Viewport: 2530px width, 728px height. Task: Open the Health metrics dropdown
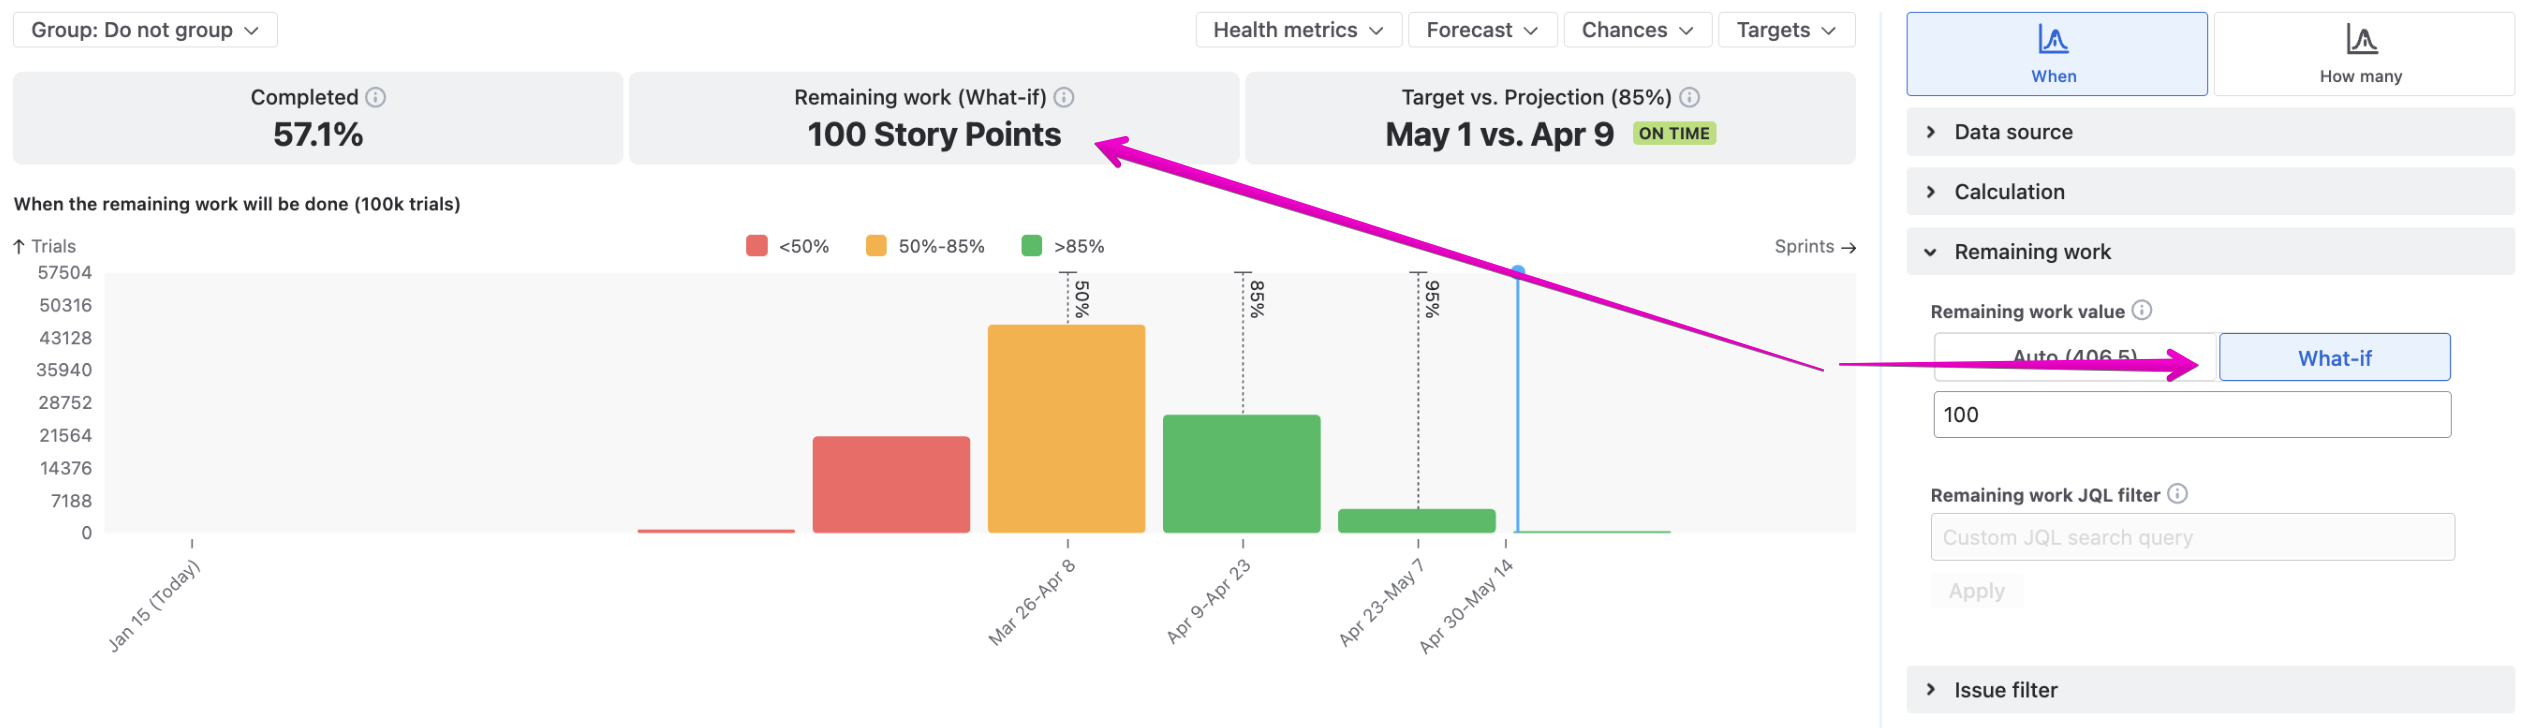tap(1298, 30)
